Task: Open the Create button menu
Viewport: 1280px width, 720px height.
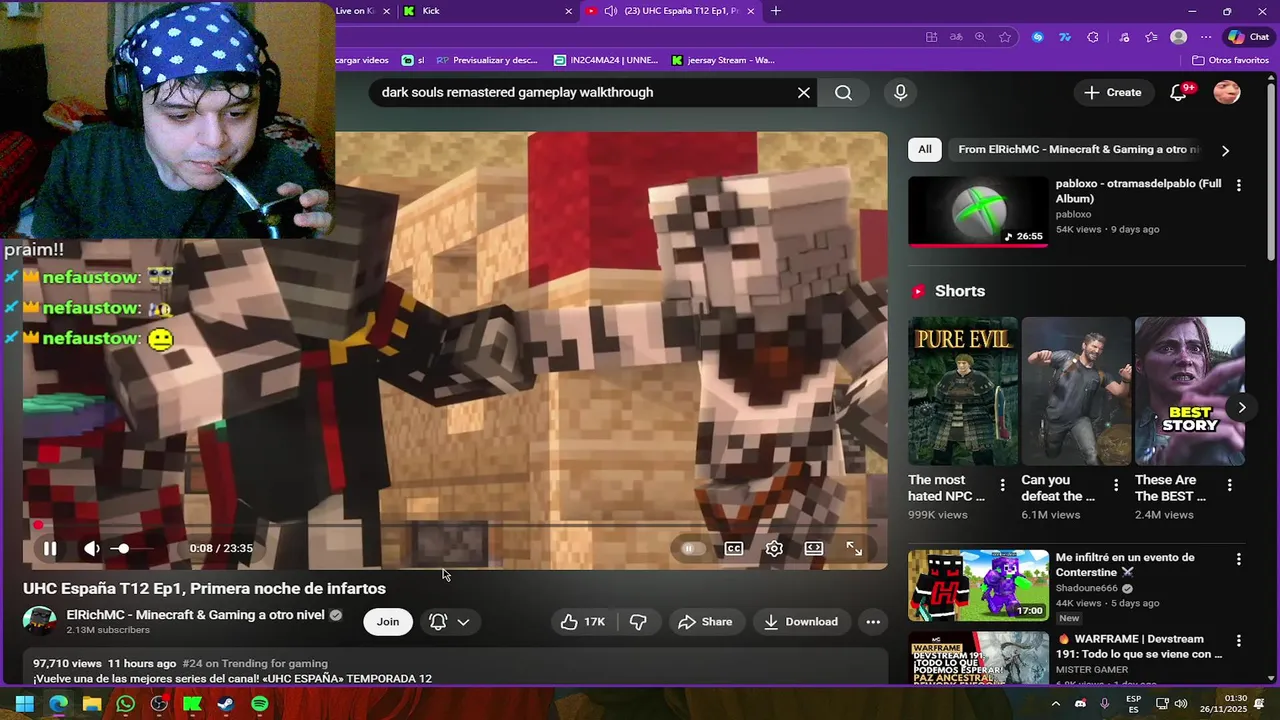Action: point(1113,92)
